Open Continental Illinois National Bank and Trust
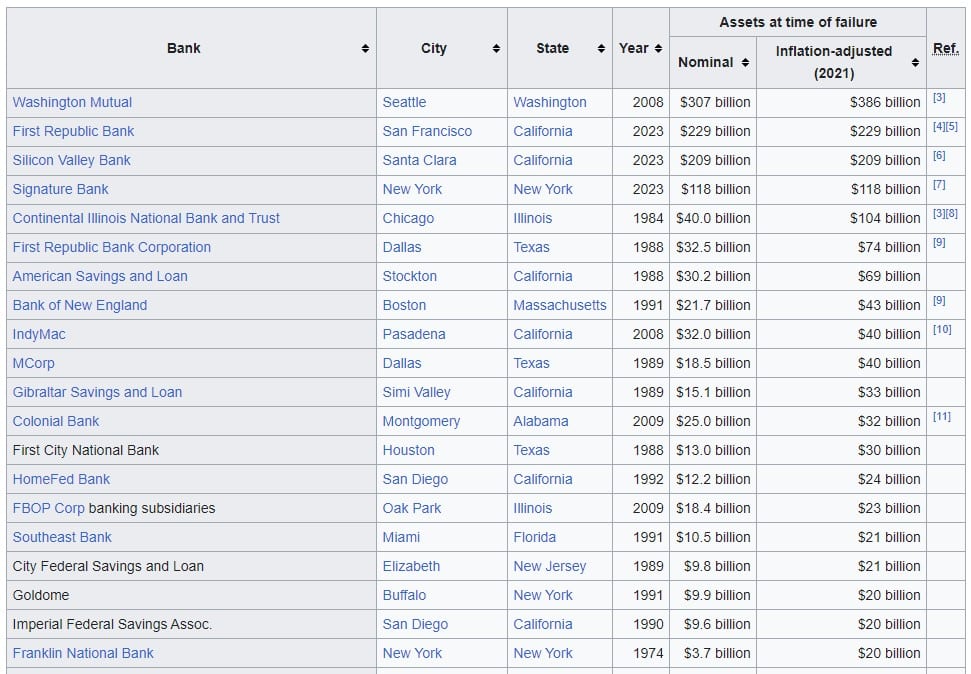The height and width of the screenshot is (674, 971). 146,218
